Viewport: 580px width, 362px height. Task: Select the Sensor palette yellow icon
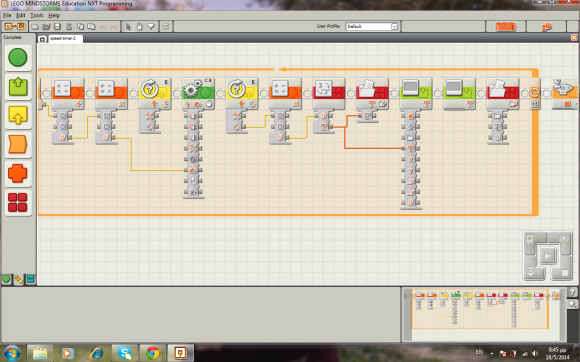coord(18,115)
